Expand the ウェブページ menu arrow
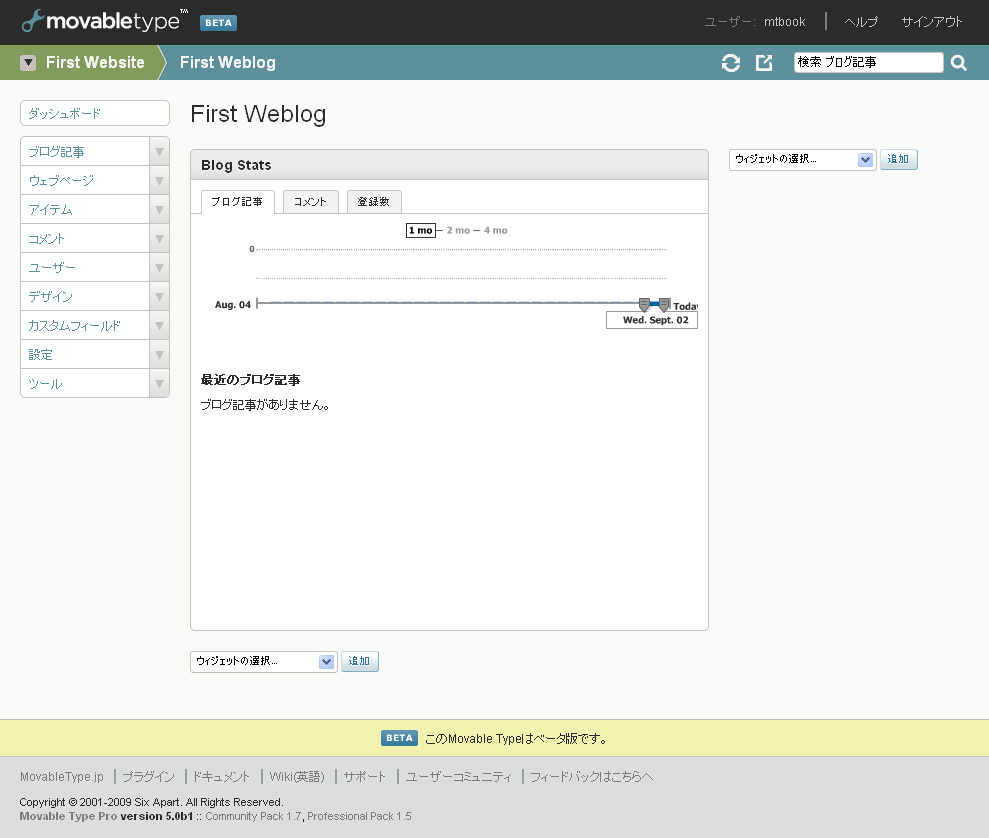Image resolution: width=989 pixels, height=838 pixels. coord(160,180)
